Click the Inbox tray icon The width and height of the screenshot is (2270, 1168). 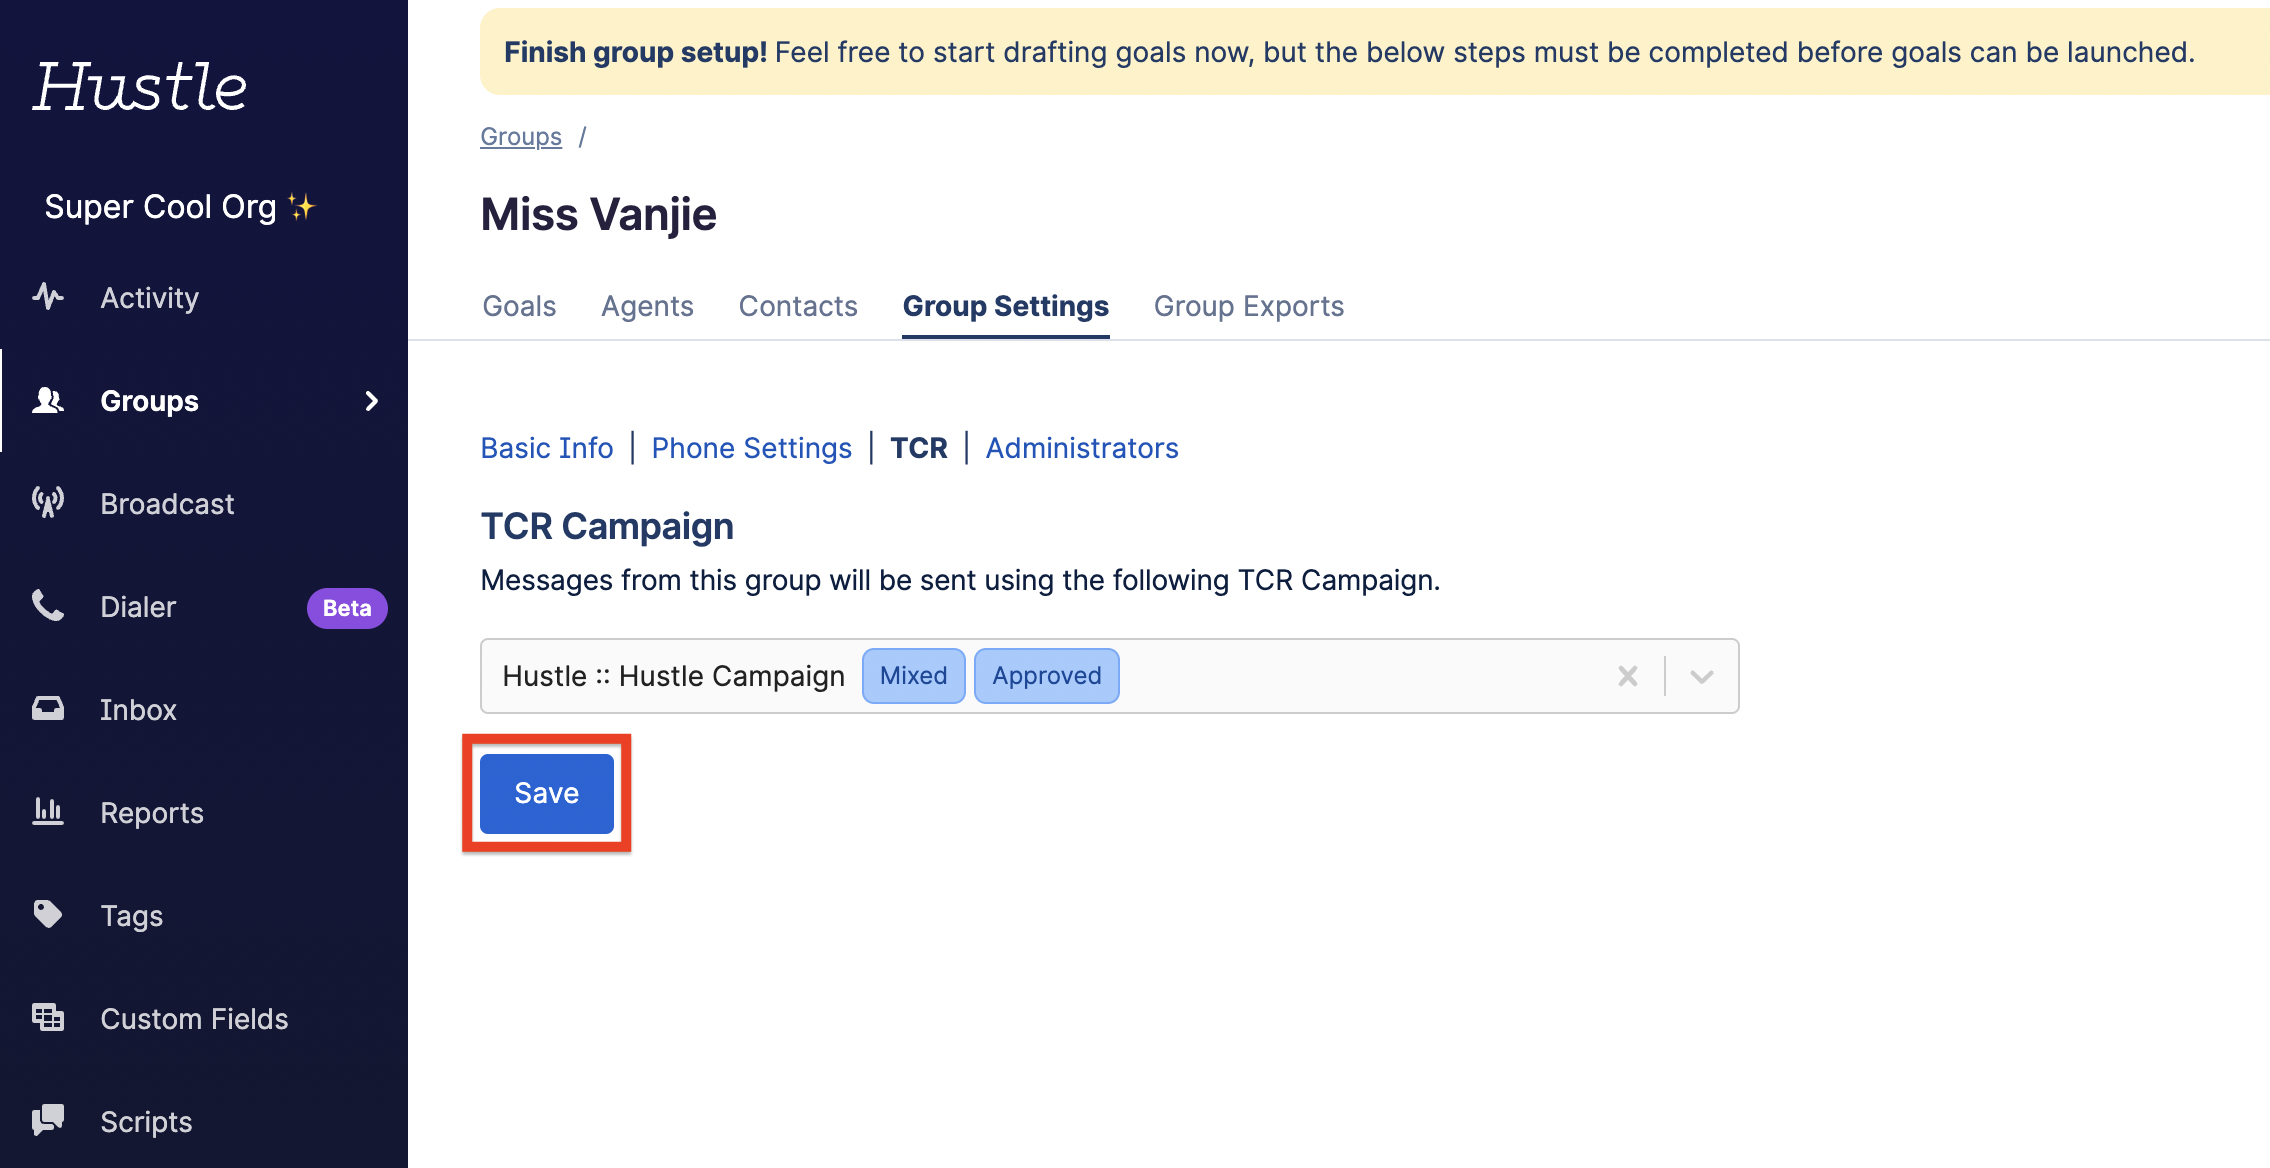(47, 709)
